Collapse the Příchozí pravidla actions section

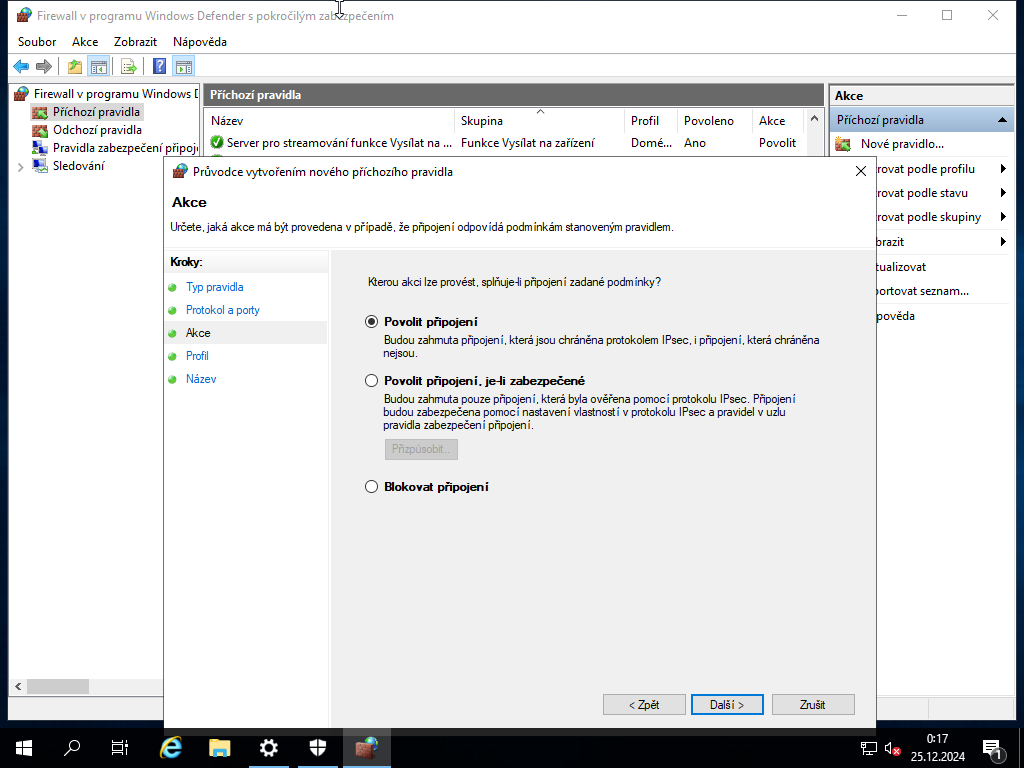pyautogui.click(x=1000, y=119)
